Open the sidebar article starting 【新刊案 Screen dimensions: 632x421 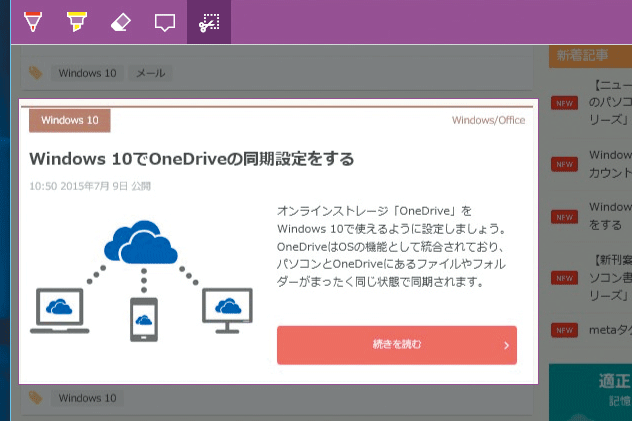610,278
